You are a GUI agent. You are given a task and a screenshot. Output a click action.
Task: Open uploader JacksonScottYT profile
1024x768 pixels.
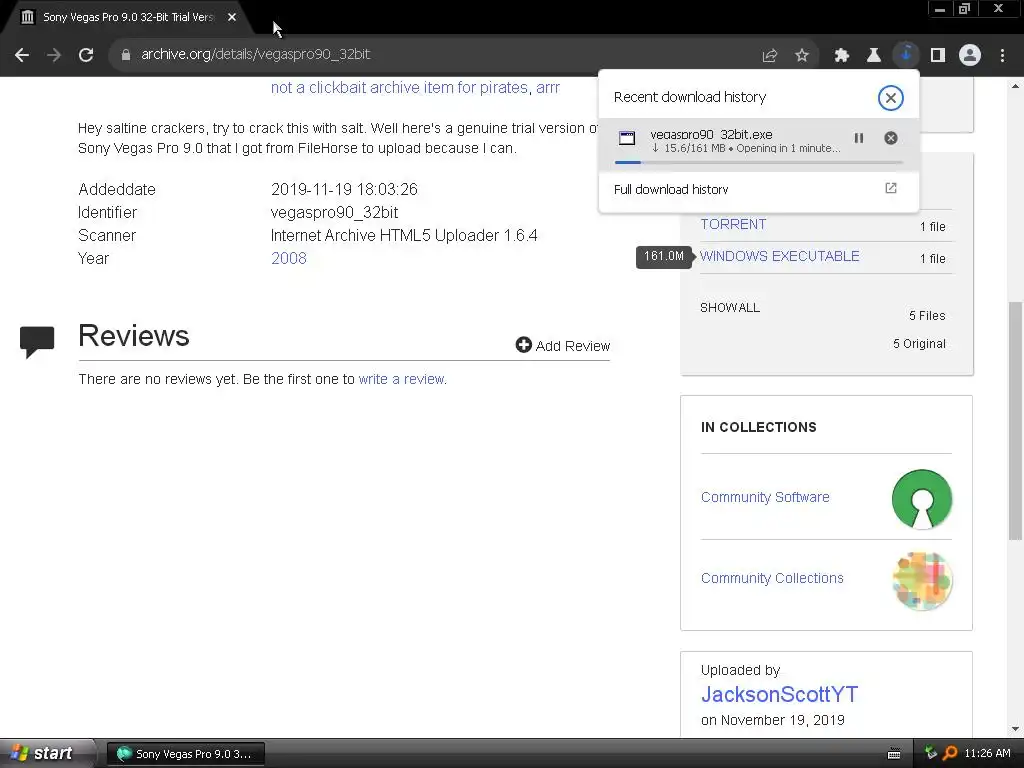coord(779,694)
